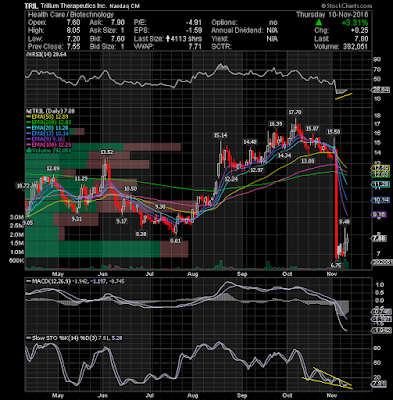Select the EMA(200) legend entry

coord(49,122)
